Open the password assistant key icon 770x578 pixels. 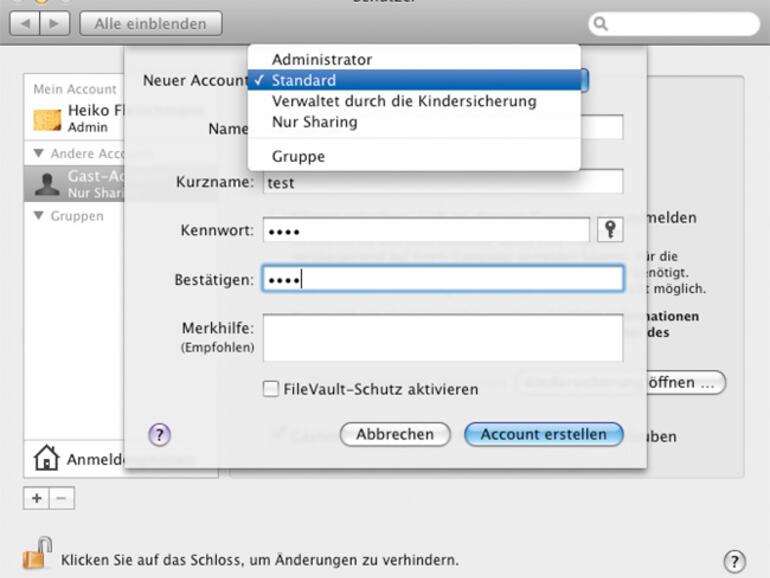[610, 229]
